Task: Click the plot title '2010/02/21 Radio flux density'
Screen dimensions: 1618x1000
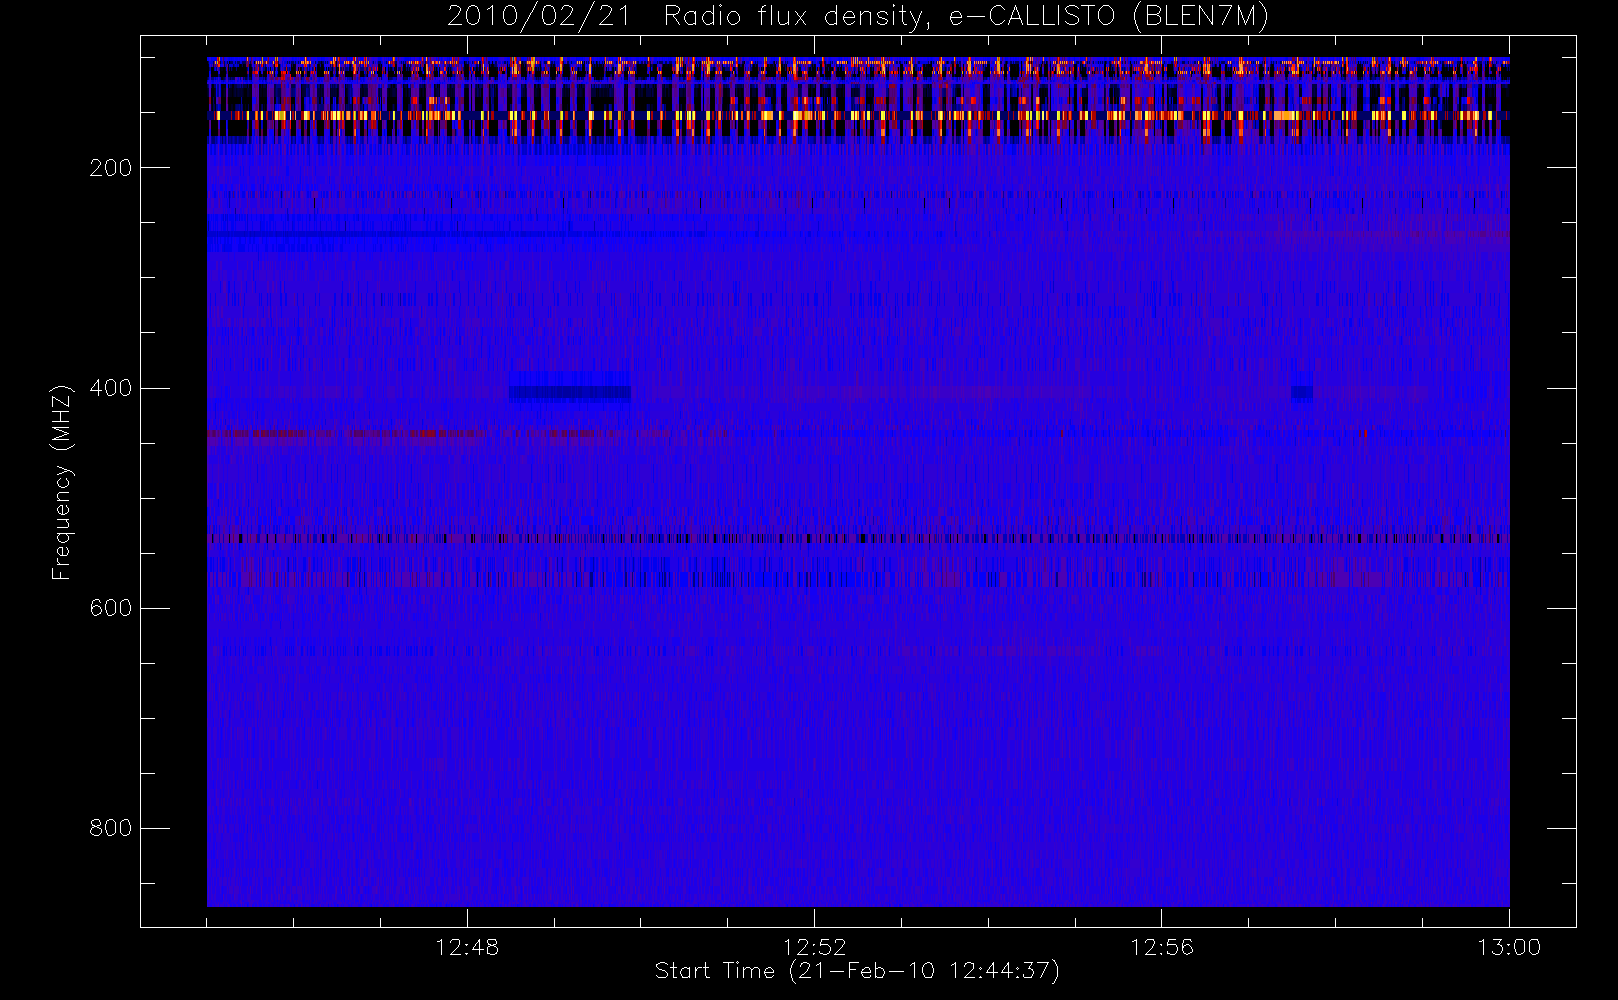Action: tap(857, 17)
